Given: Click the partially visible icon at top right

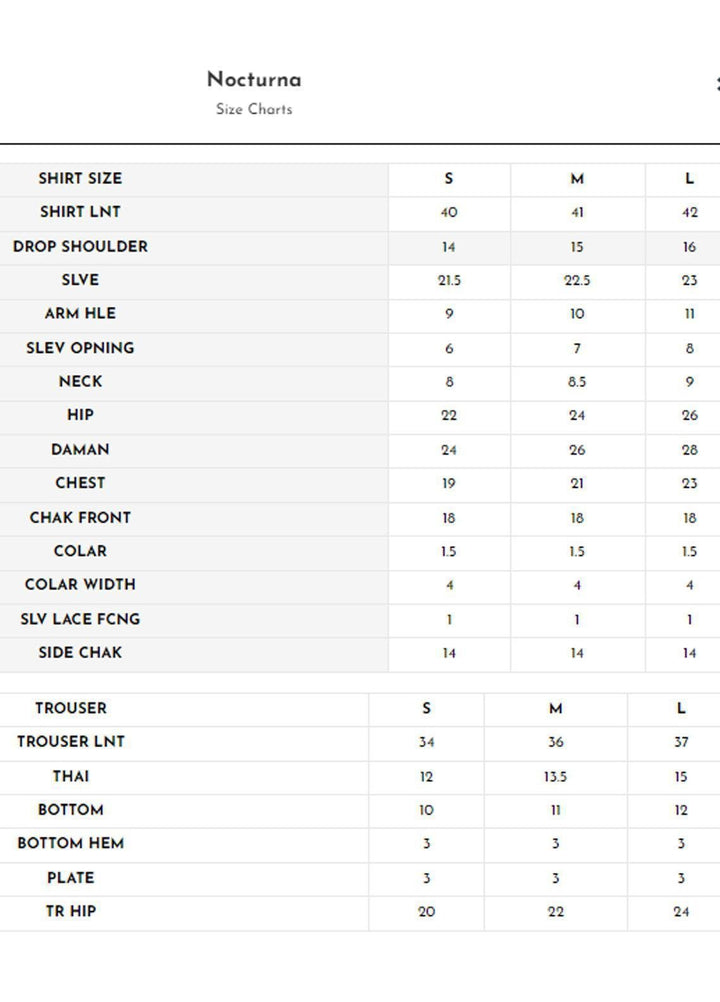Looking at the screenshot, I should (716, 84).
